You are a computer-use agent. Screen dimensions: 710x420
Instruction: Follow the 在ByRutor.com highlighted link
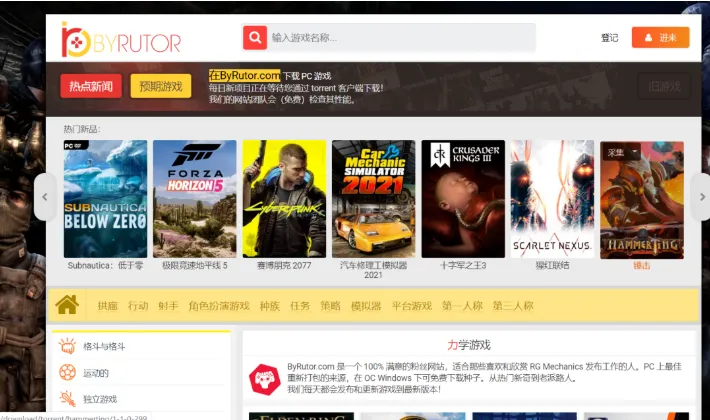(x=245, y=75)
